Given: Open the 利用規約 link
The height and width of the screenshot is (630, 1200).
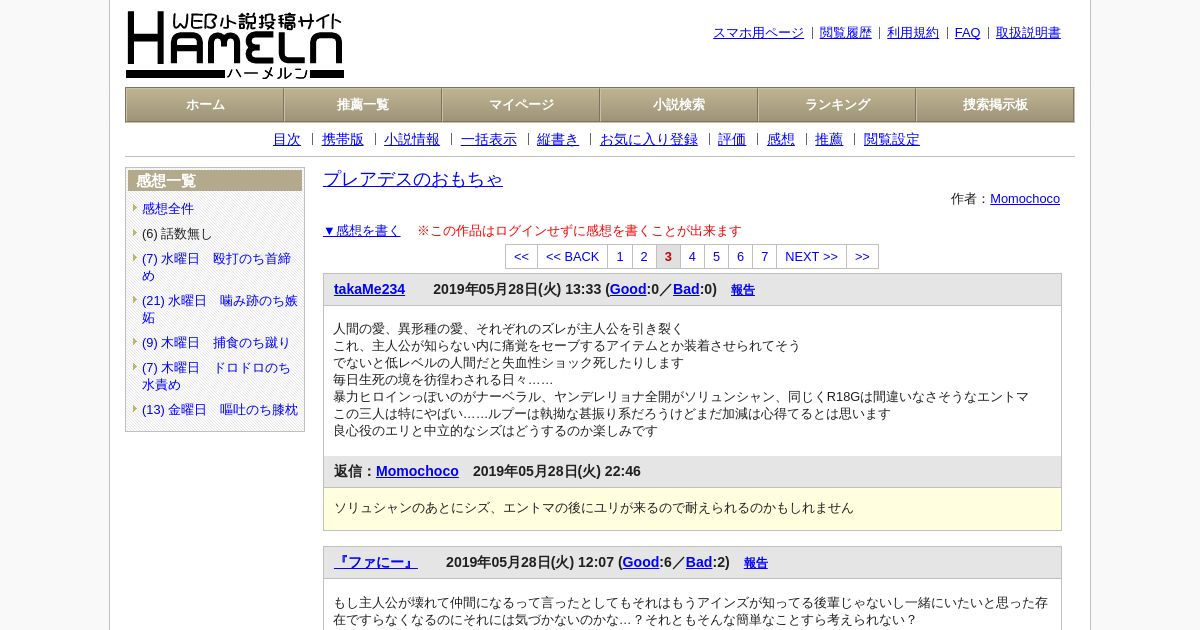Looking at the screenshot, I should click(x=913, y=33).
